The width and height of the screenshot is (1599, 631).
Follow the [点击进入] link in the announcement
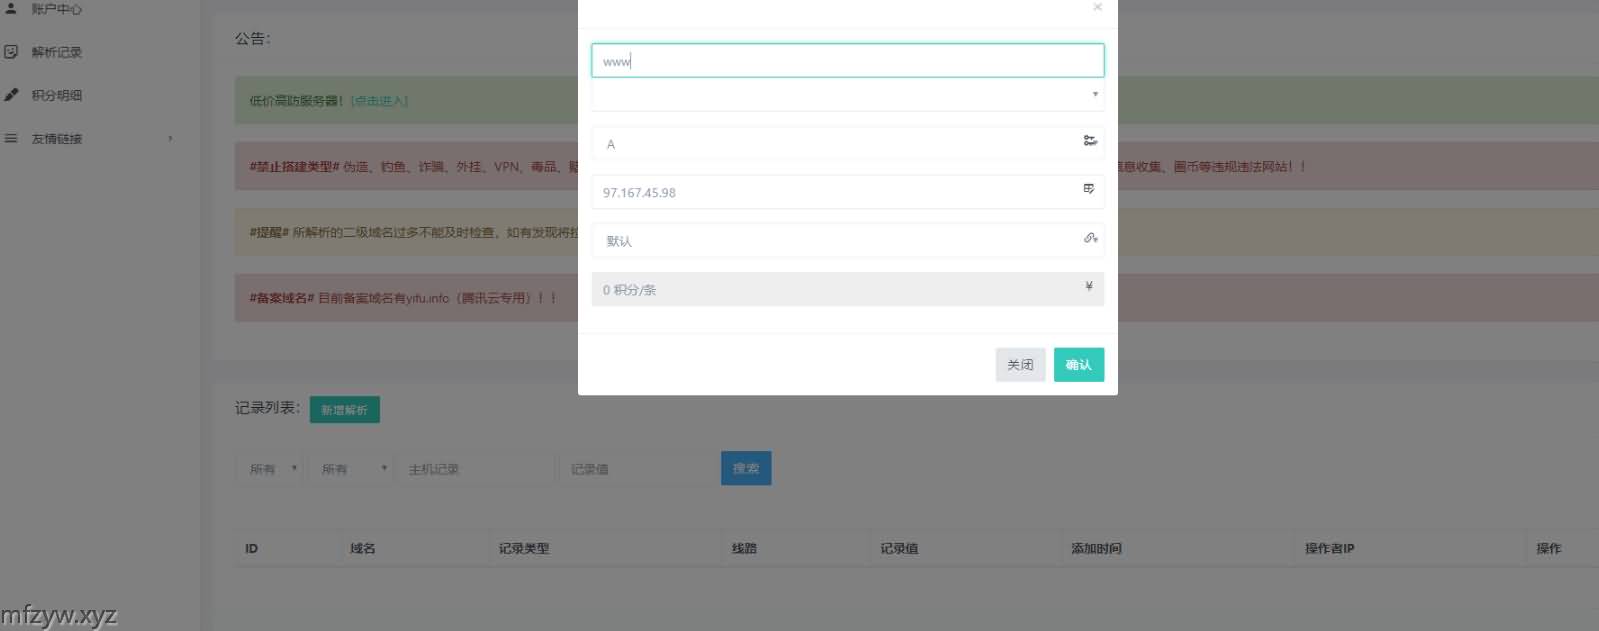coord(379,101)
